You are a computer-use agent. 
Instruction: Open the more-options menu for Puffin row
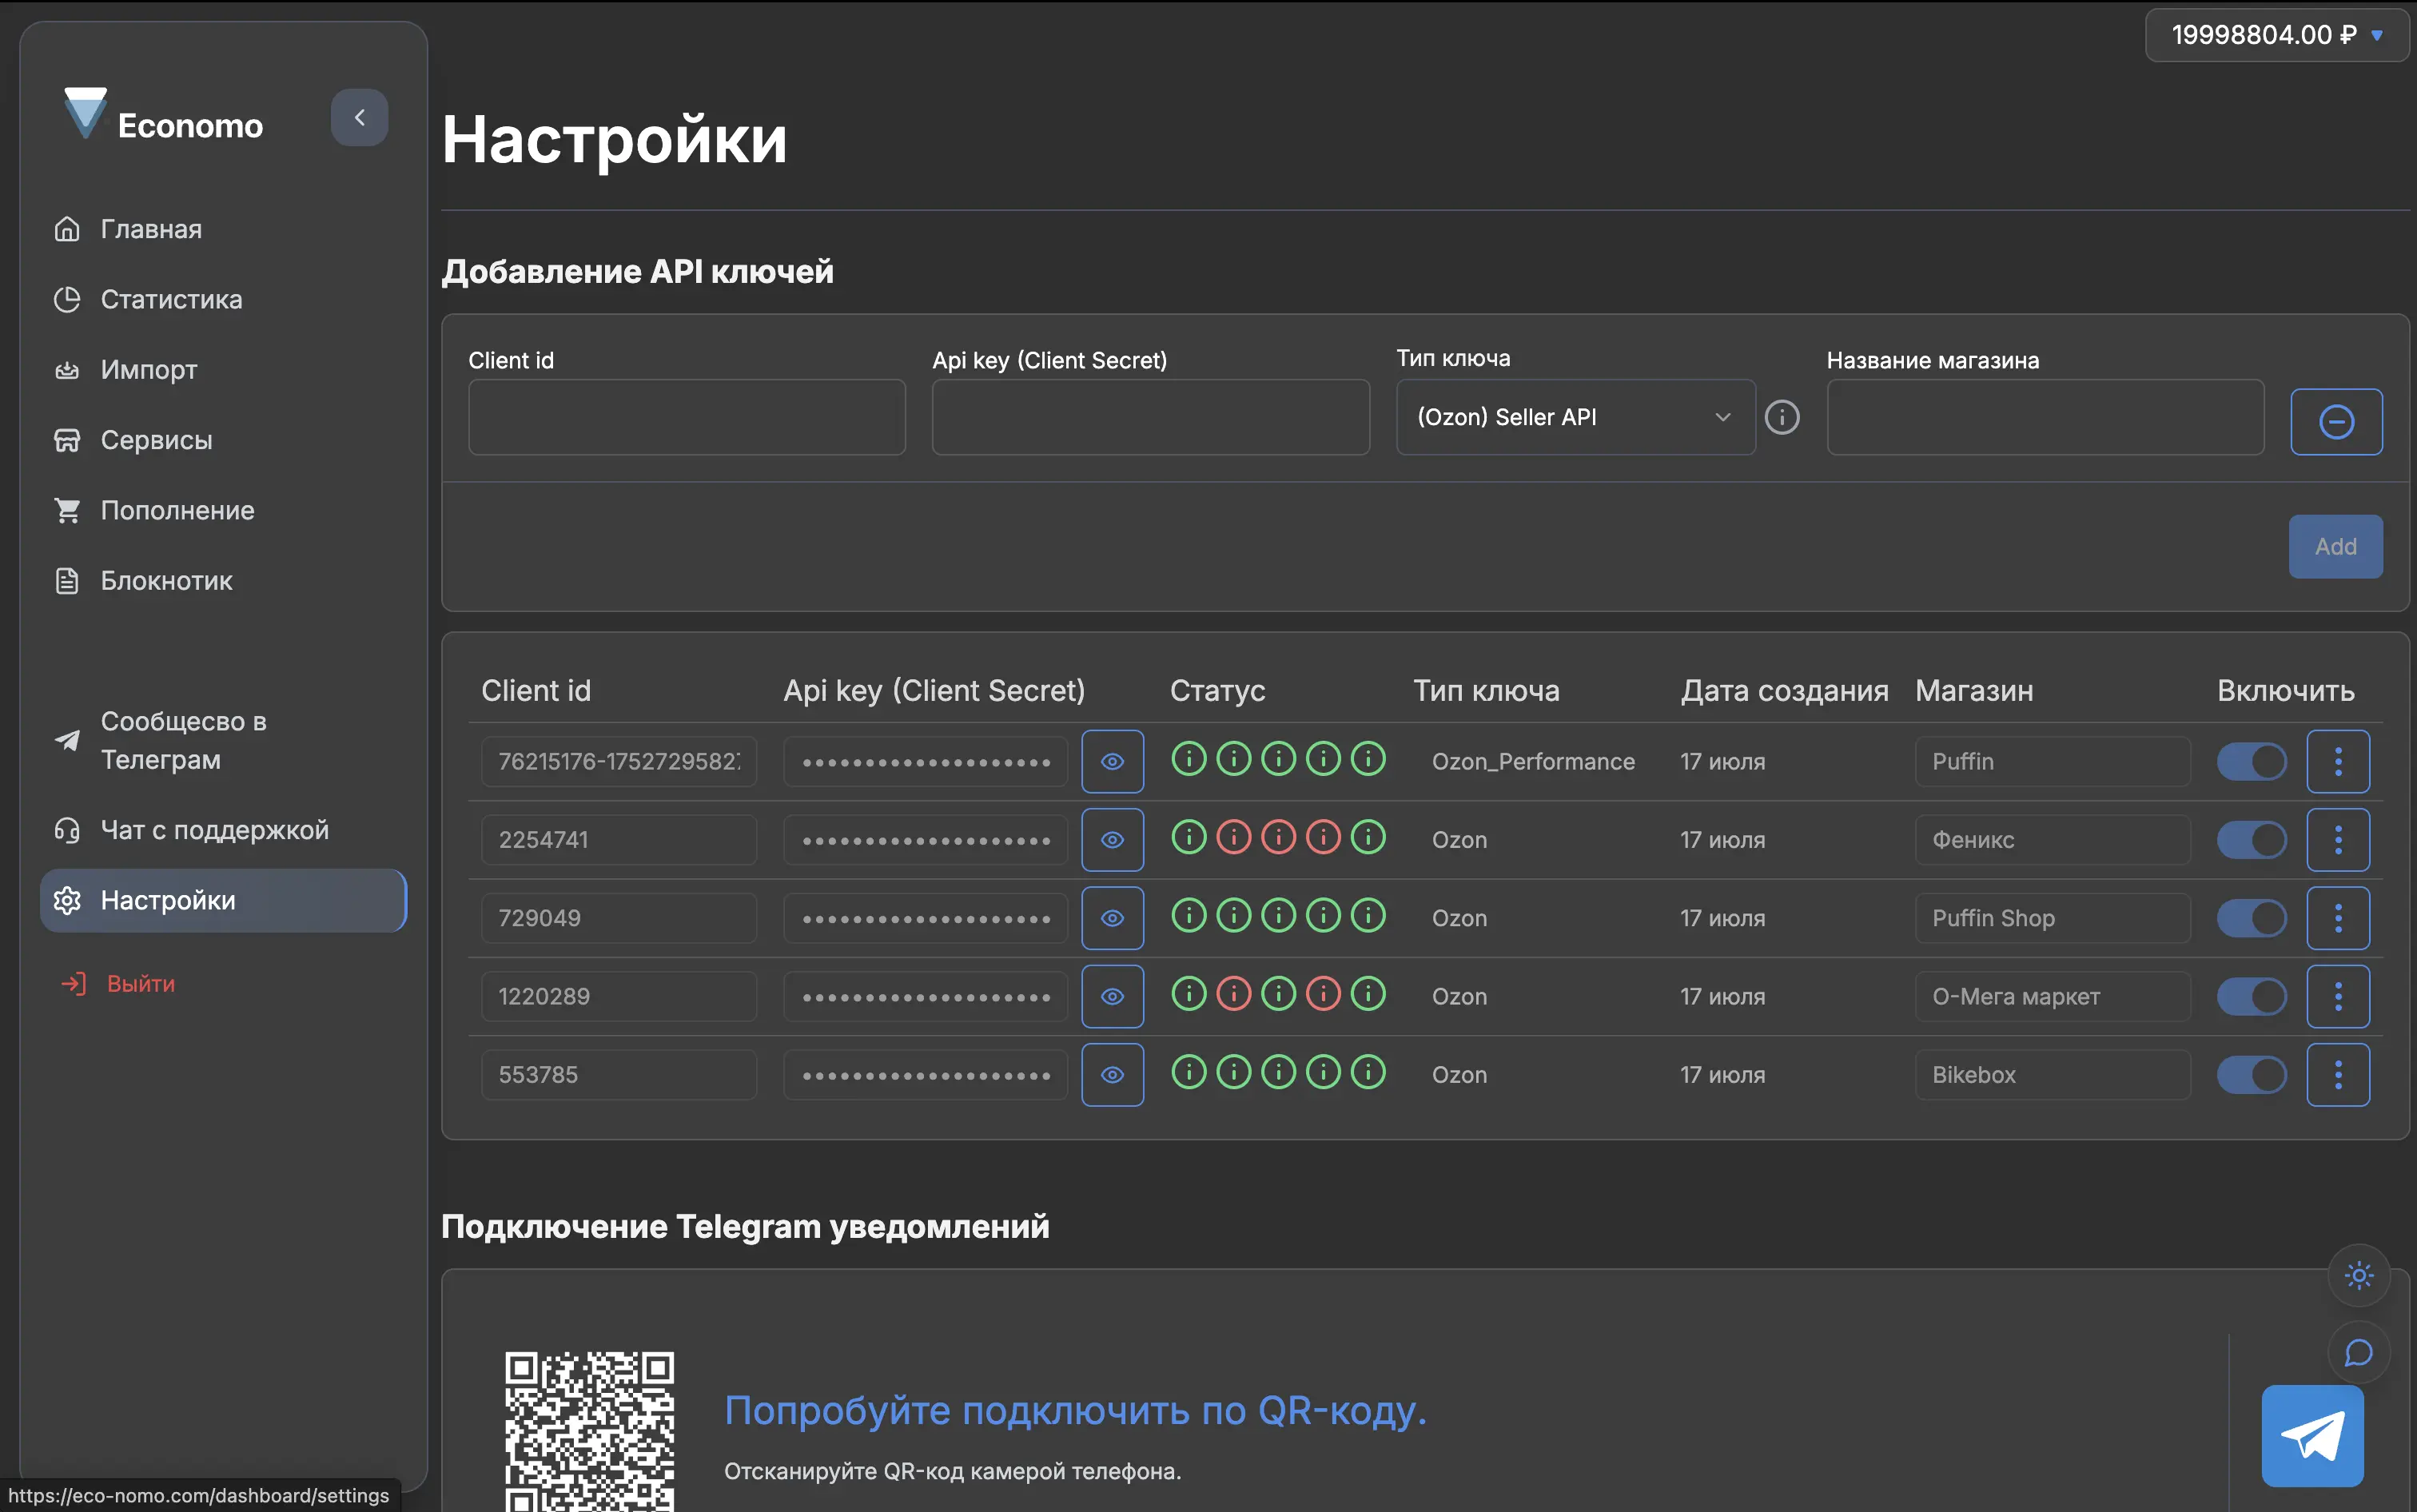[2338, 762]
